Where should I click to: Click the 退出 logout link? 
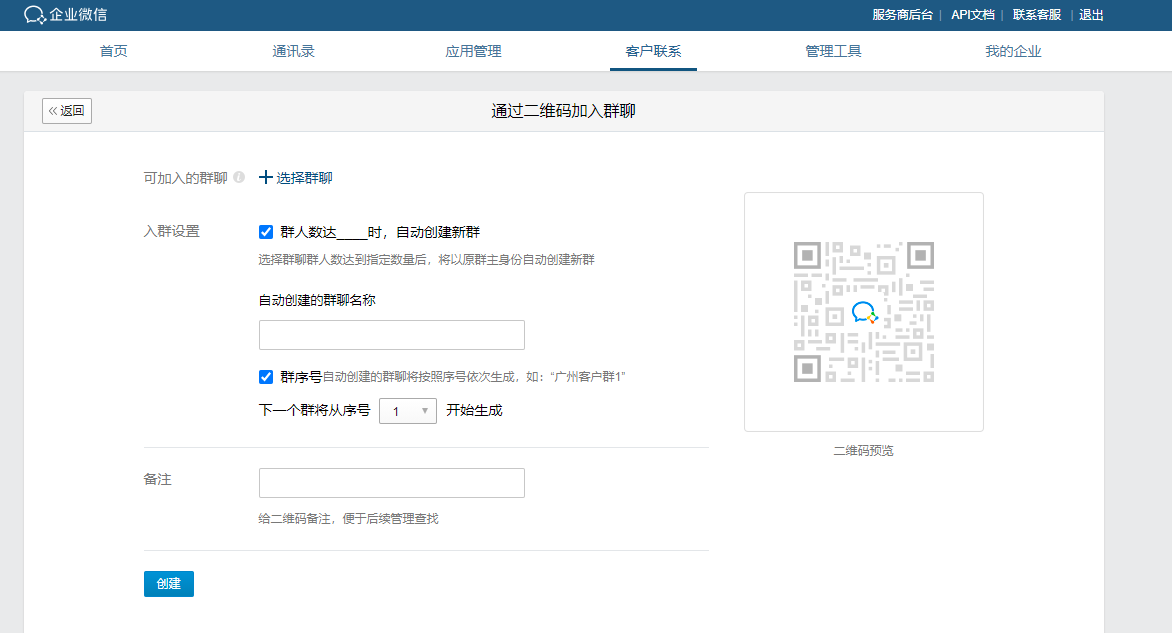coord(1091,15)
